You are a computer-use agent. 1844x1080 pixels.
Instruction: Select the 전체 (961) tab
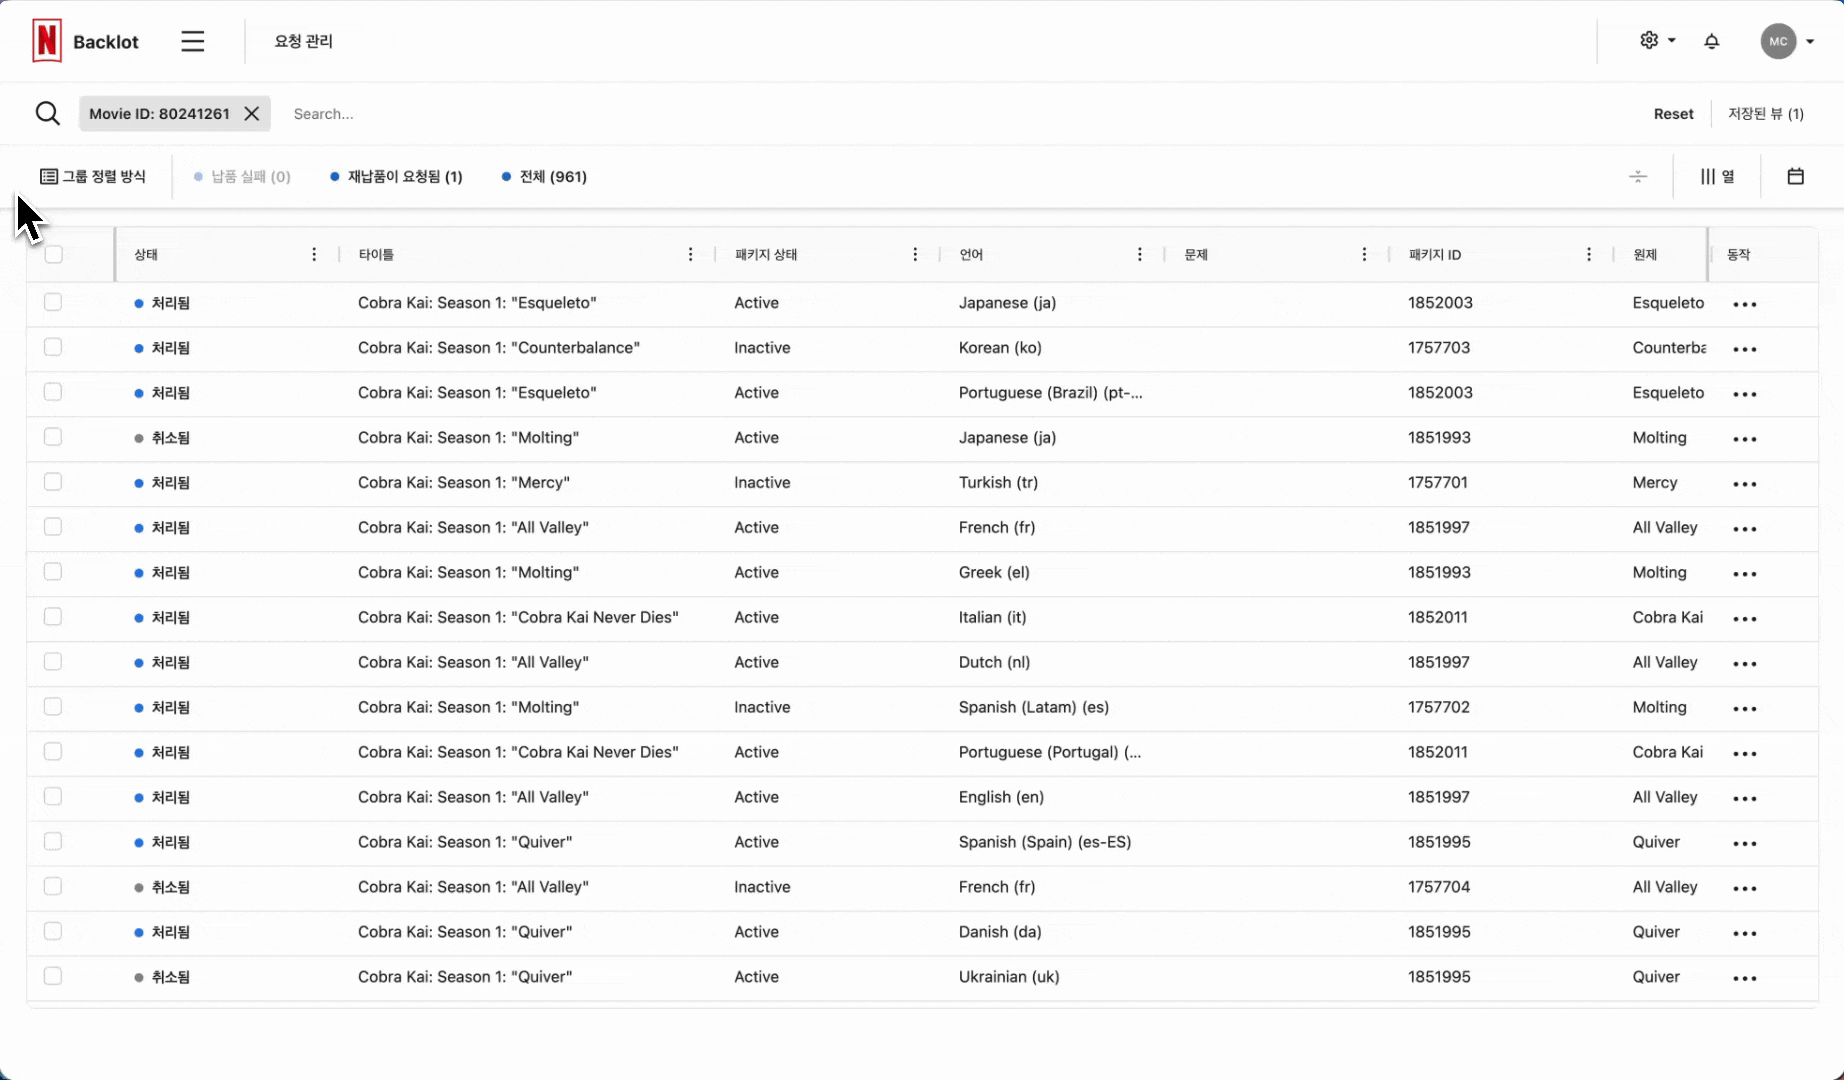(x=544, y=177)
